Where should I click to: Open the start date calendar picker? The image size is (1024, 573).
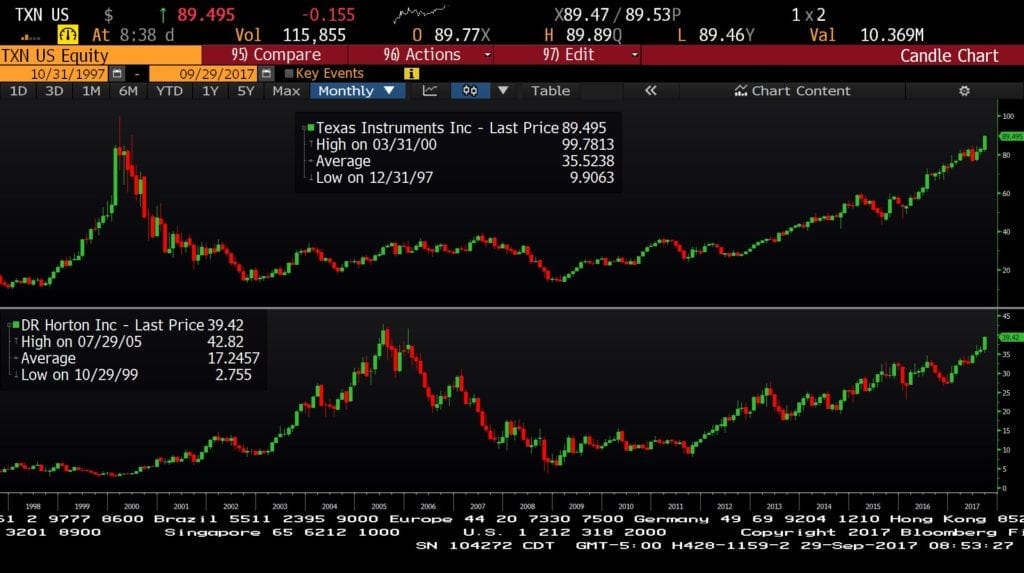click(x=117, y=74)
